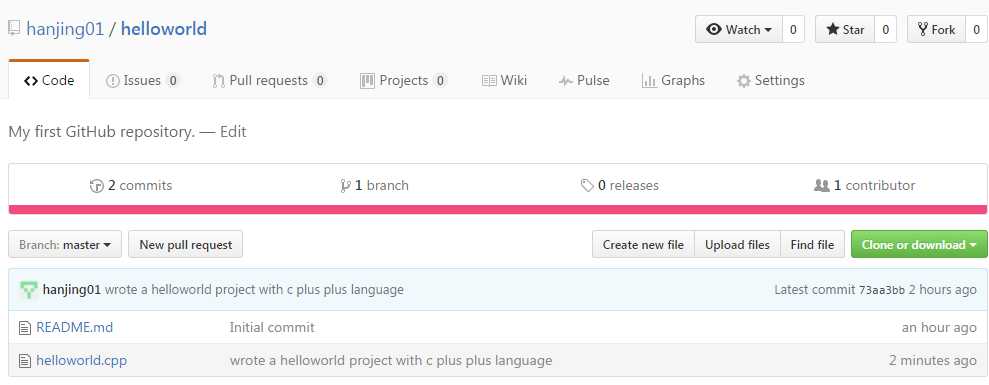Click the stargazers count next to Star
Image resolution: width=989 pixels, height=385 pixels.
point(885,30)
